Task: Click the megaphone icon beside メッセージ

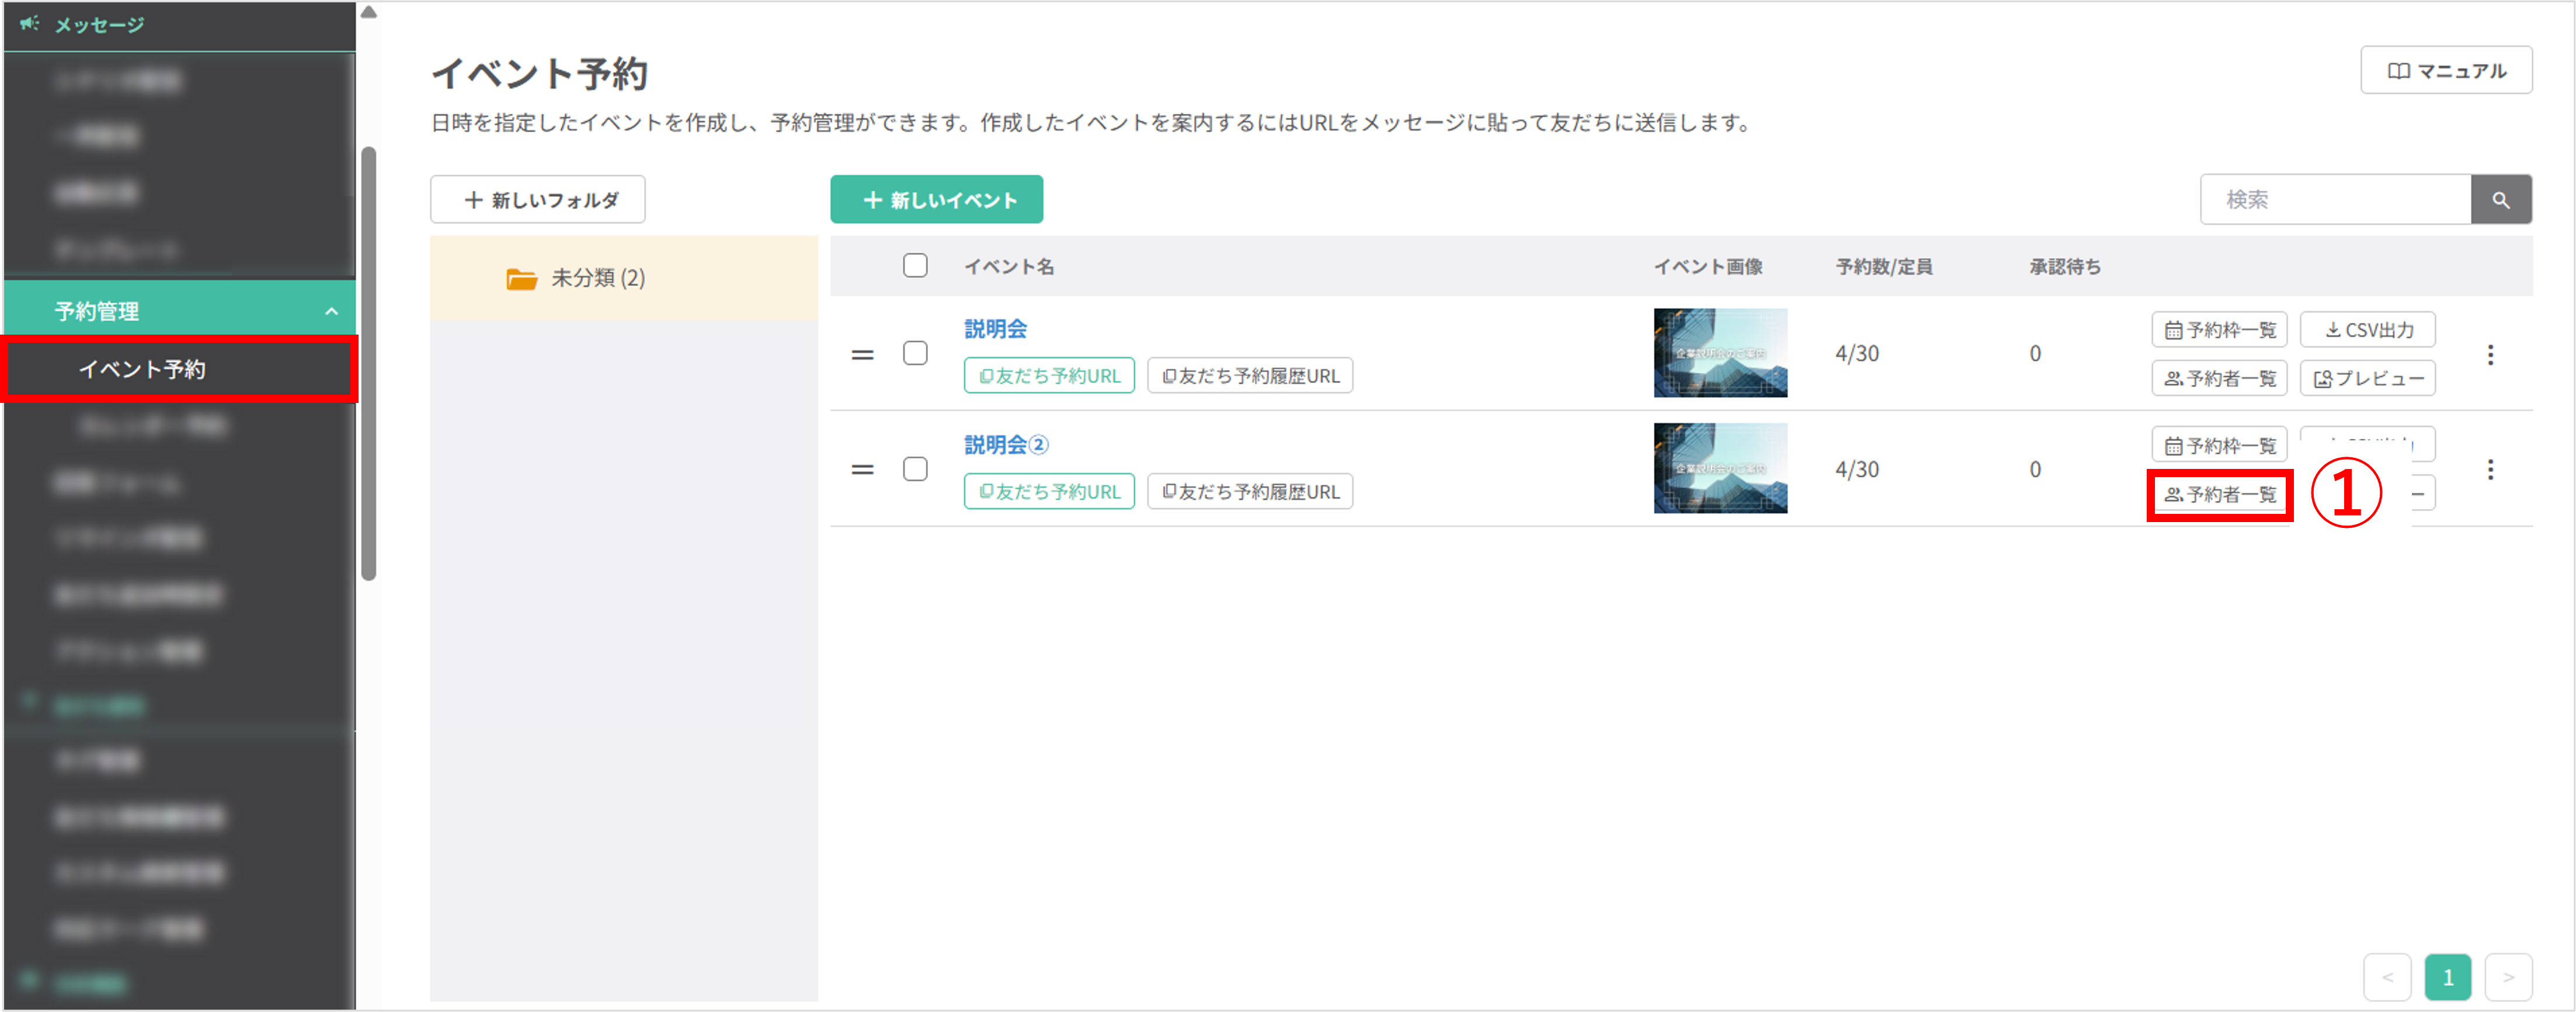Action: tap(30, 23)
